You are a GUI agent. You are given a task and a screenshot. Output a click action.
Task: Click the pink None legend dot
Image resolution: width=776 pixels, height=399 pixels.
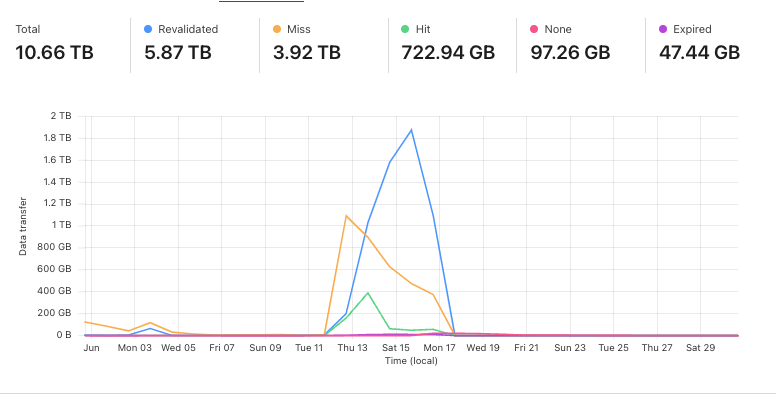point(534,29)
